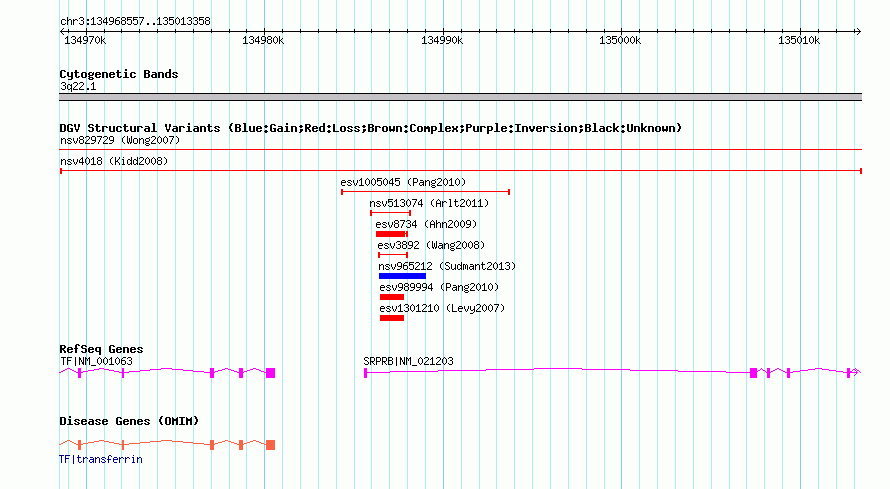This screenshot has height=489, width=890.
Task: Click the 3q22.1 band label
Action: [x=78, y=86]
